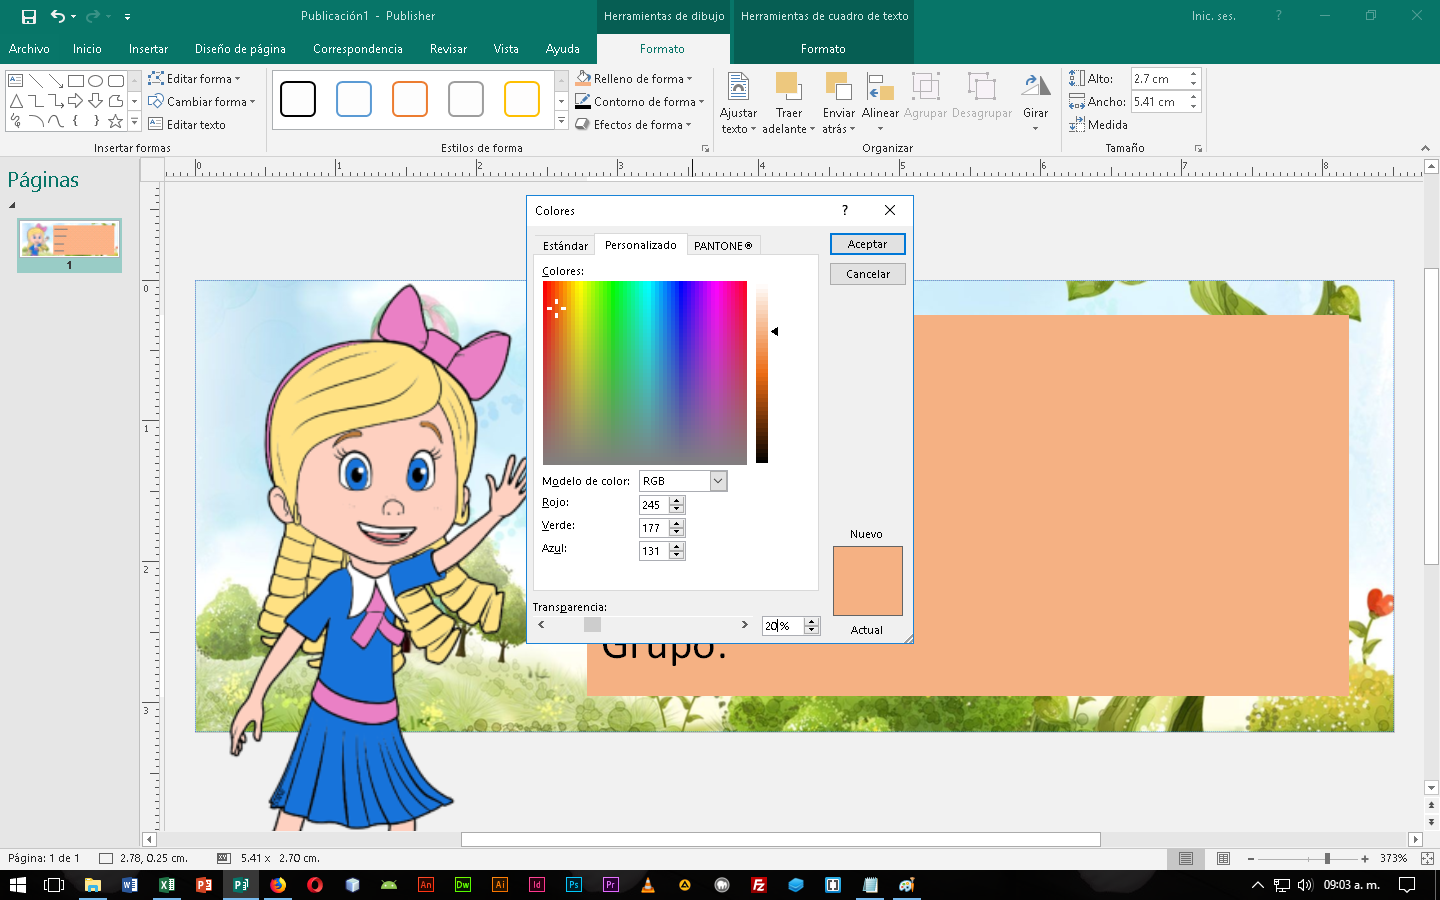Switch to the Estándar tab in Colores
The width and height of the screenshot is (1440, 900).
coord(565,246)
